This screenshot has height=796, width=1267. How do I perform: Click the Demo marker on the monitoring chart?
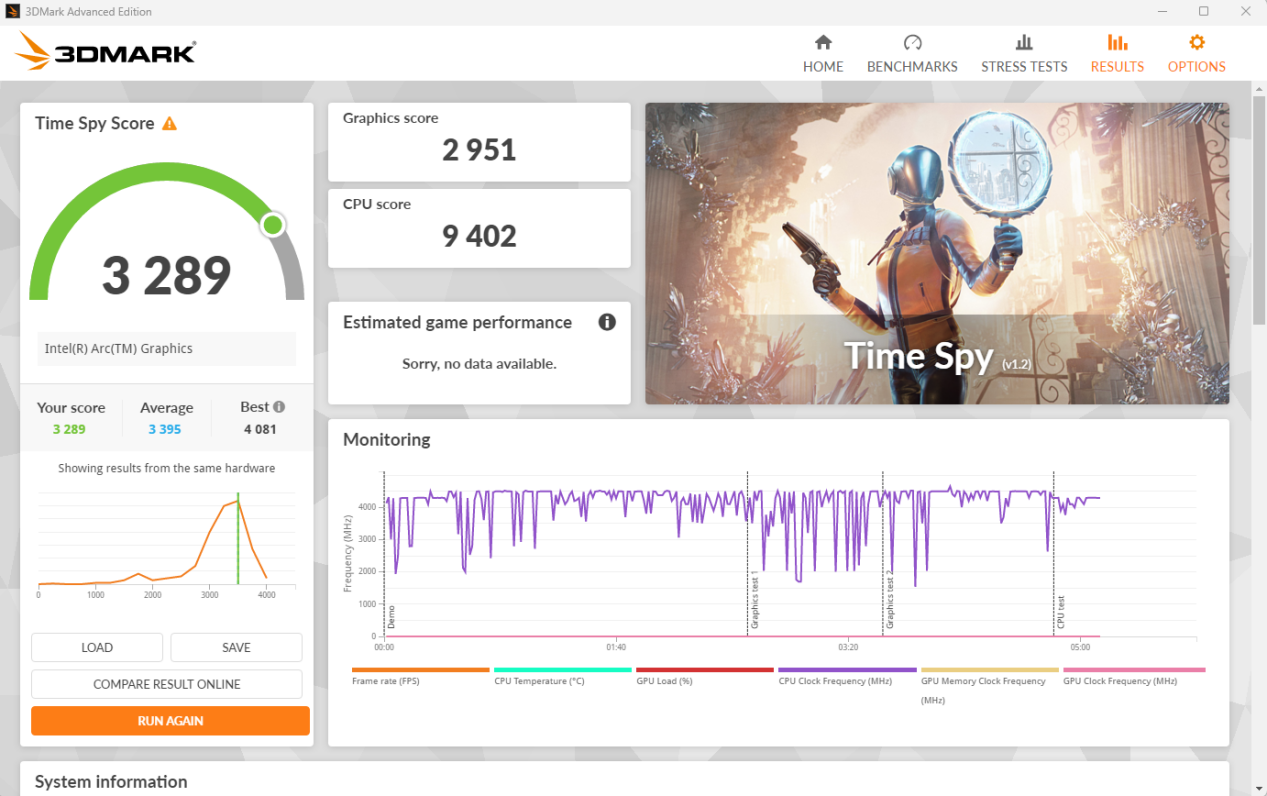pyautogui.click(x=391, y=616)
